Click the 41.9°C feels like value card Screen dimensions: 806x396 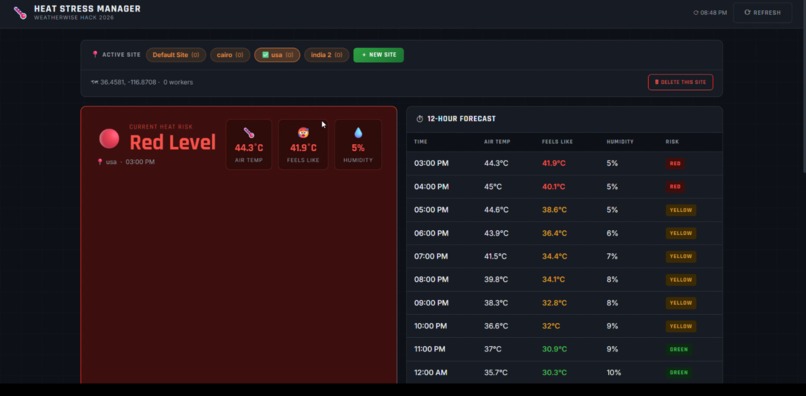[x=303, y=145]
